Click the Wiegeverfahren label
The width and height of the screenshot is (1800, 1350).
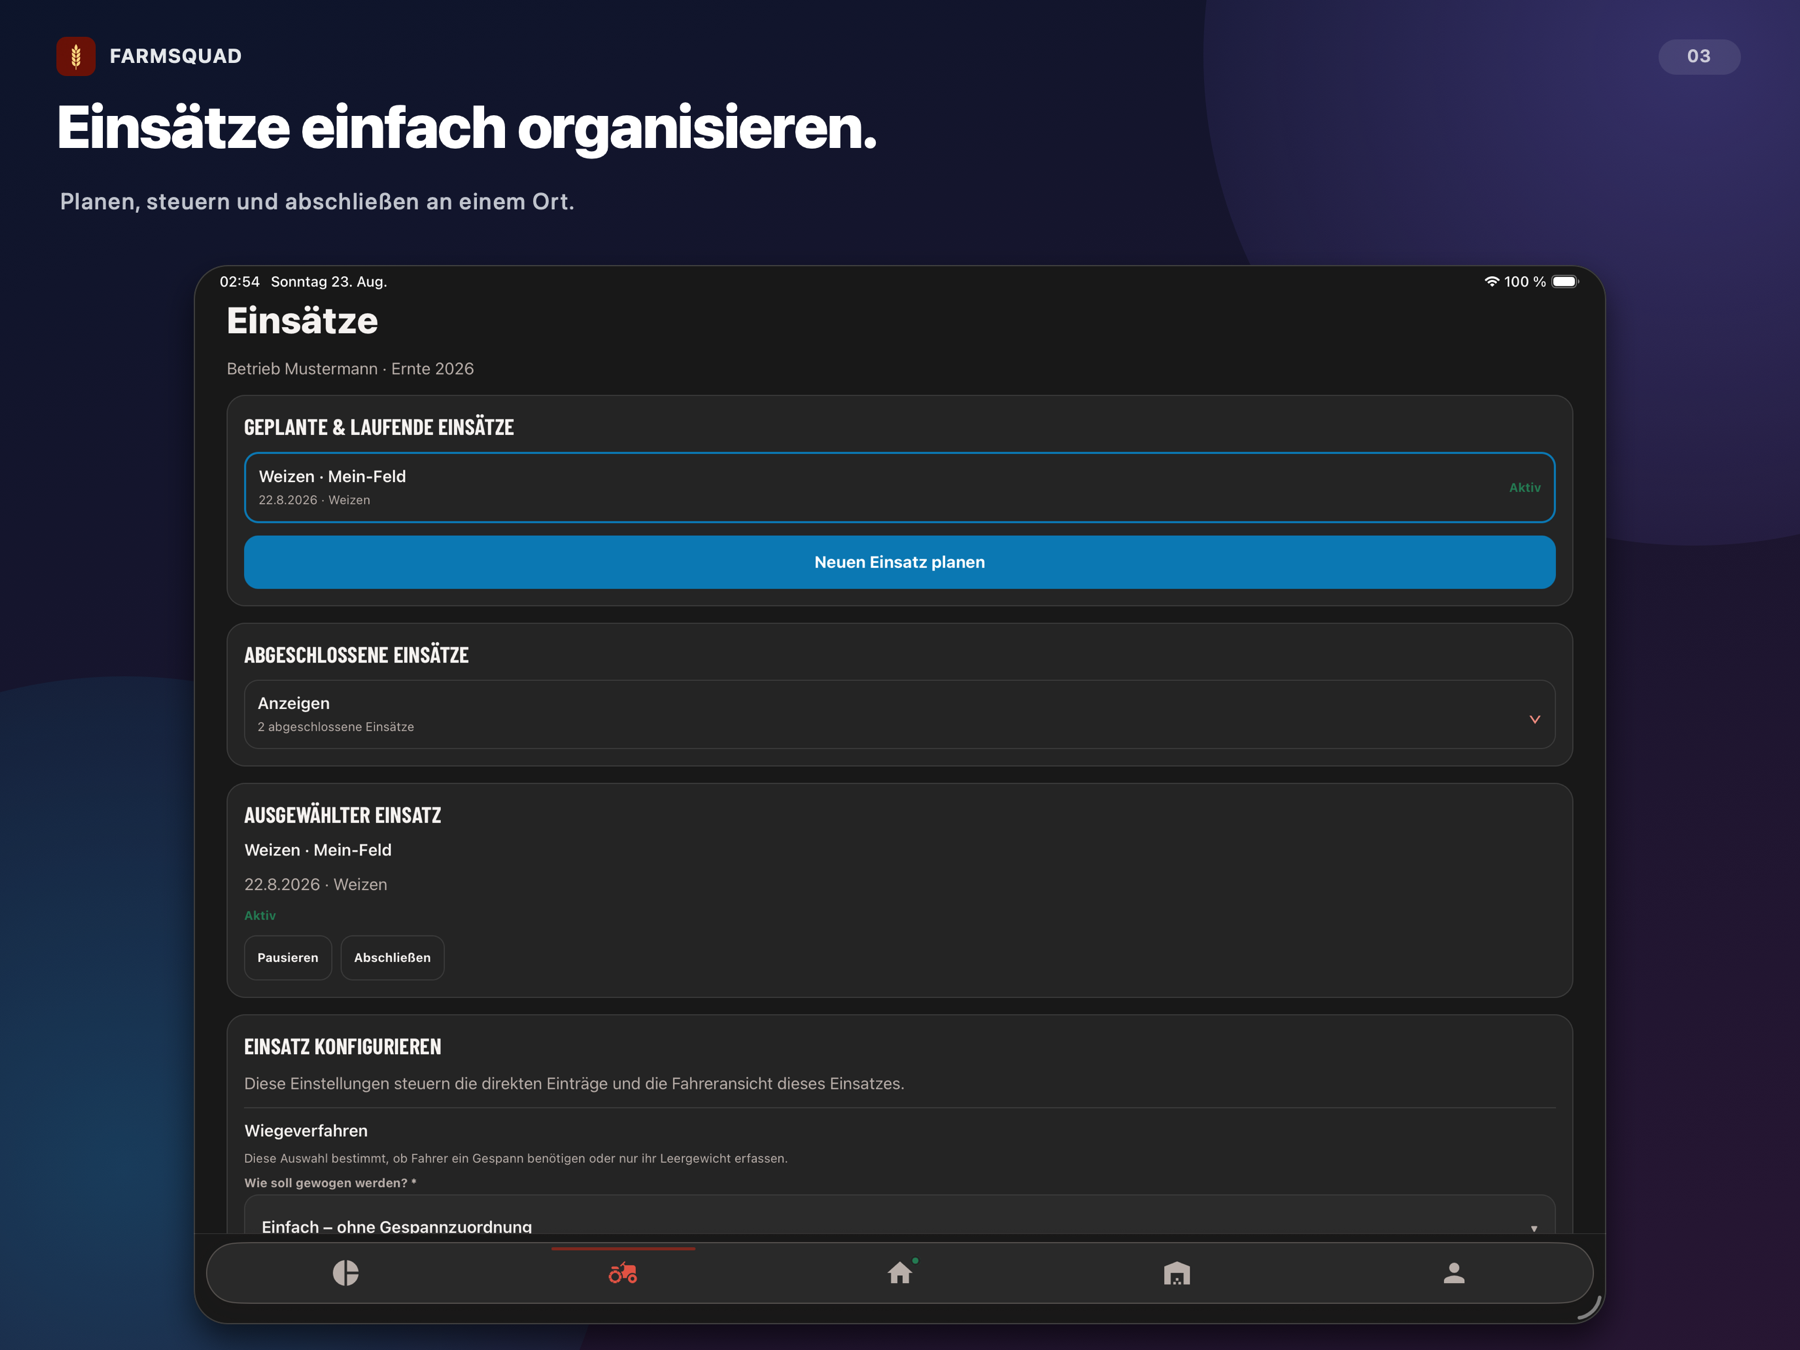(x=306, y=1131)
